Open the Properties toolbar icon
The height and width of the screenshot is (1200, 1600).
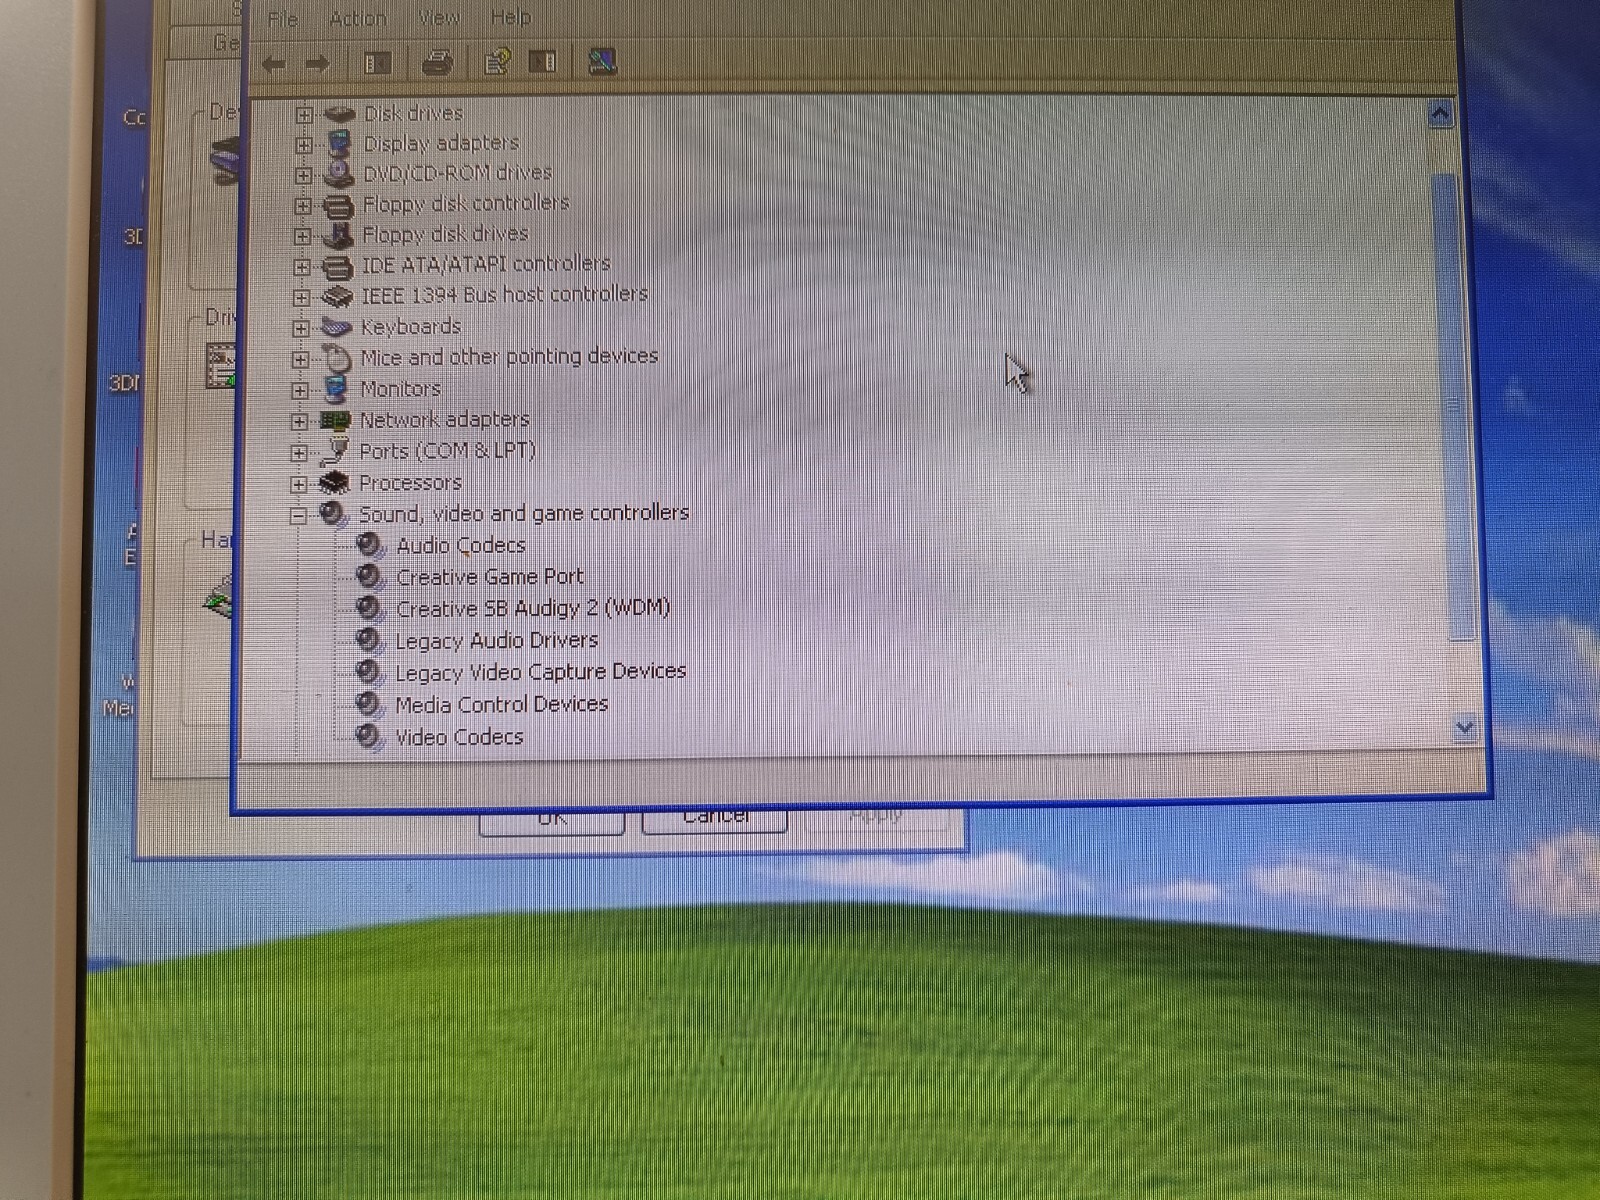[497, 62]
